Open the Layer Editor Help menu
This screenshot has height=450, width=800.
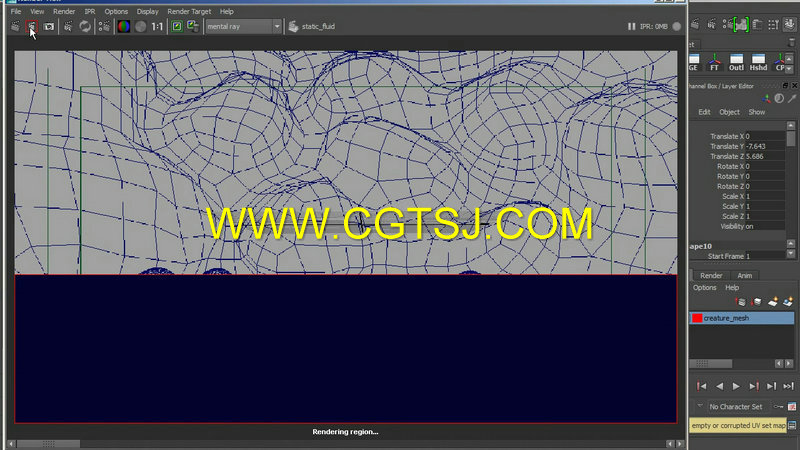732,288
